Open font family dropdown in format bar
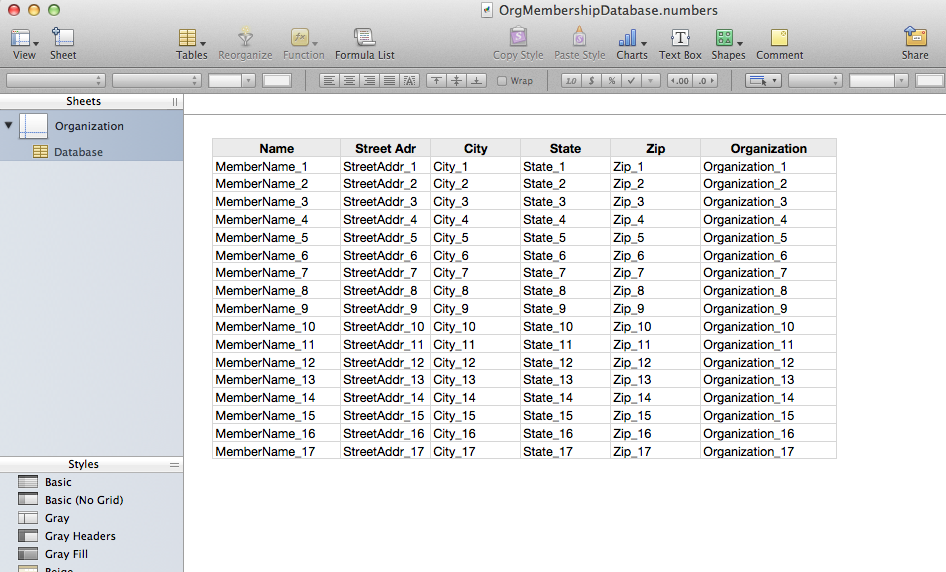 point(56,80)
